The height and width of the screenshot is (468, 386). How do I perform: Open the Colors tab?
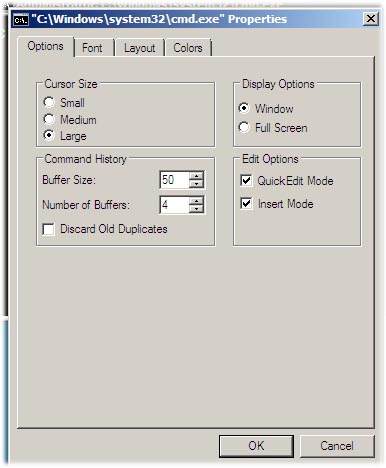(188, 48)
